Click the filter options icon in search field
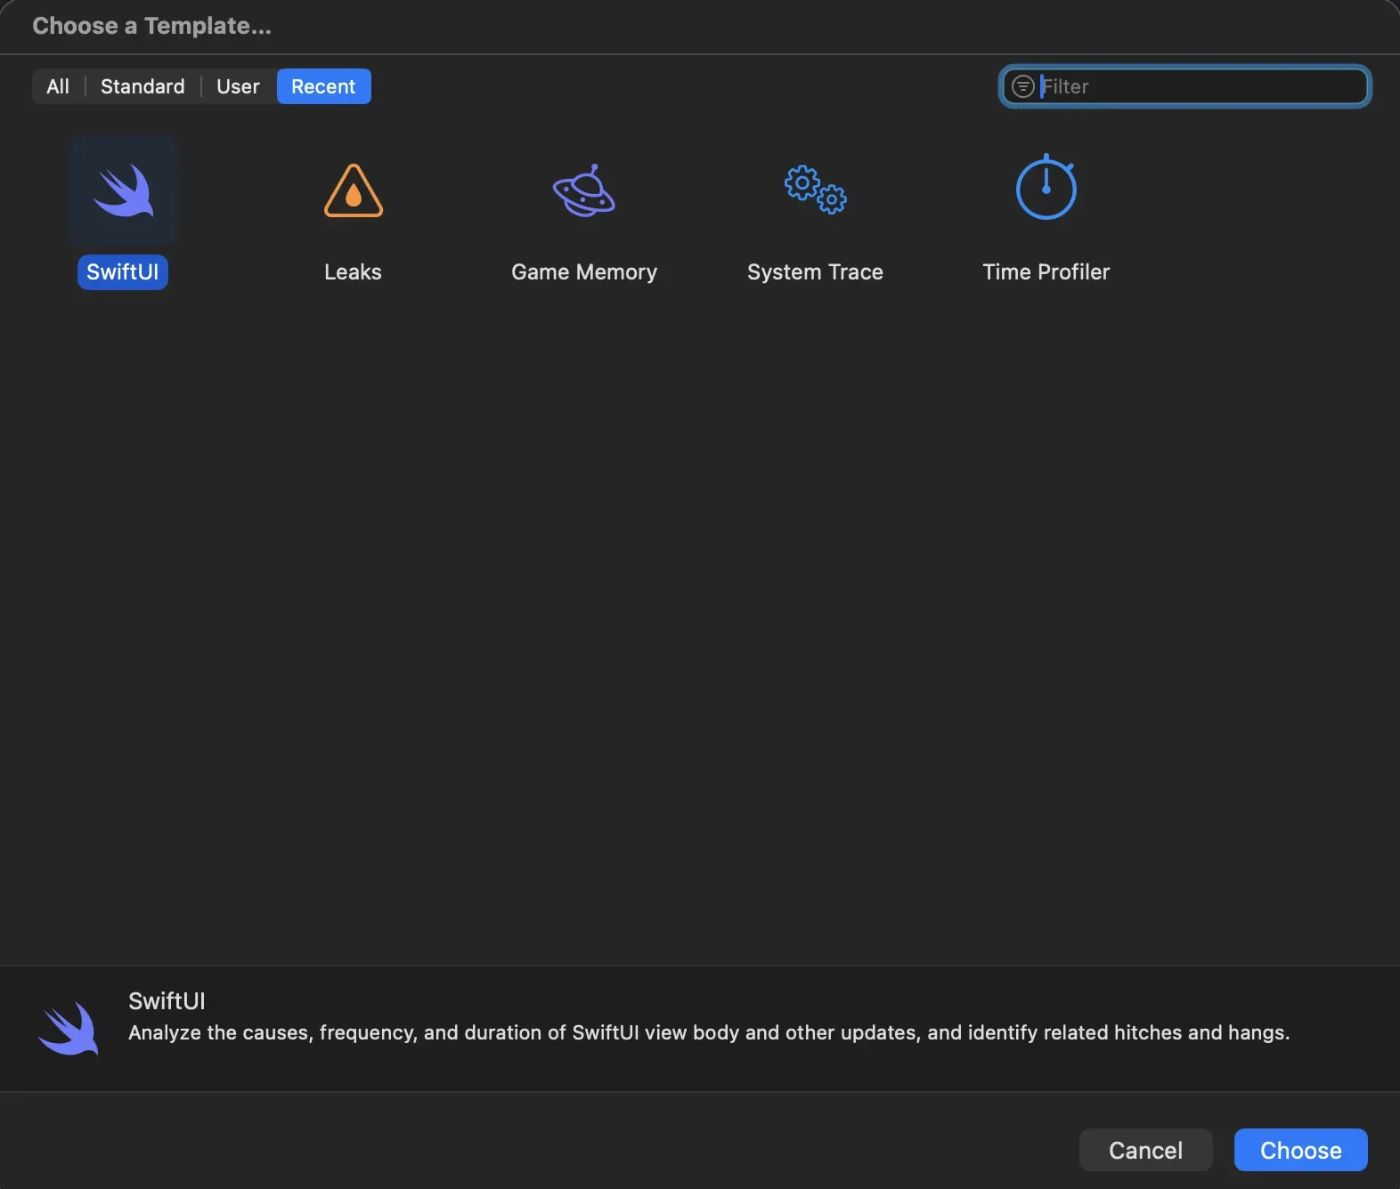 coord(1022,87)
